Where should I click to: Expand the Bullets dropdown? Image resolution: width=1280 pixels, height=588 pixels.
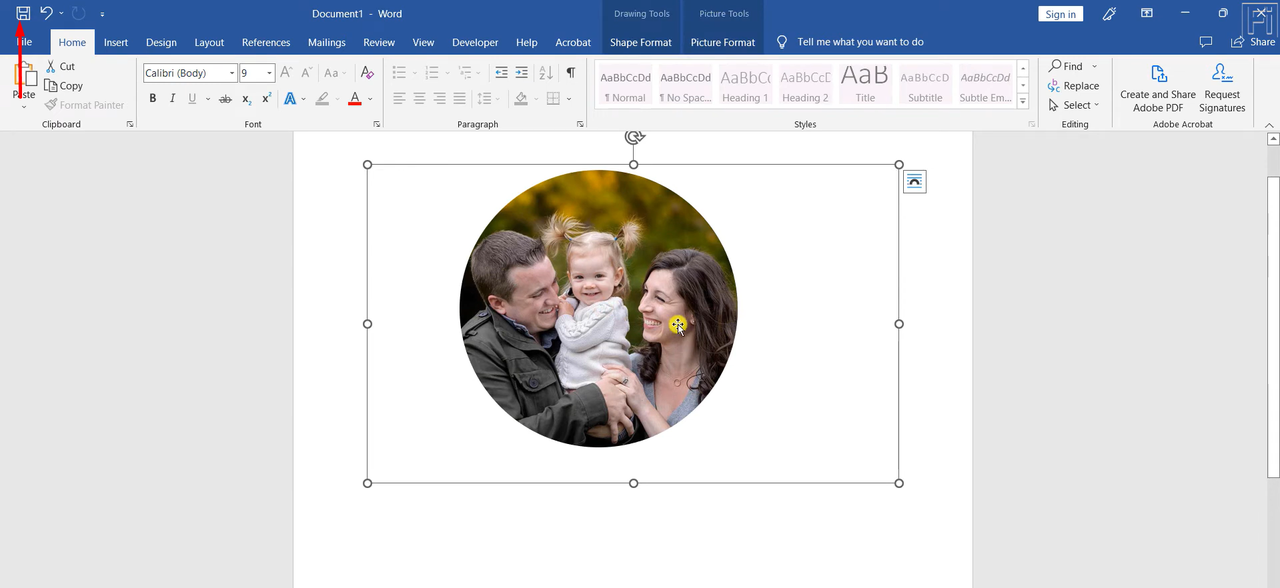(x=412, y=72)
